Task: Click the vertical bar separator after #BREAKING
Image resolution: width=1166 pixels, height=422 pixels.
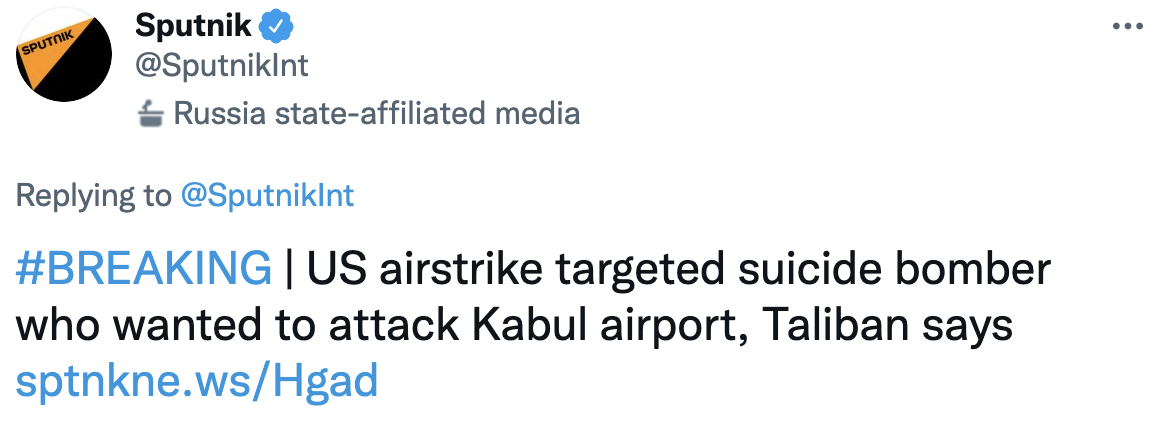Action: [289, 269]
